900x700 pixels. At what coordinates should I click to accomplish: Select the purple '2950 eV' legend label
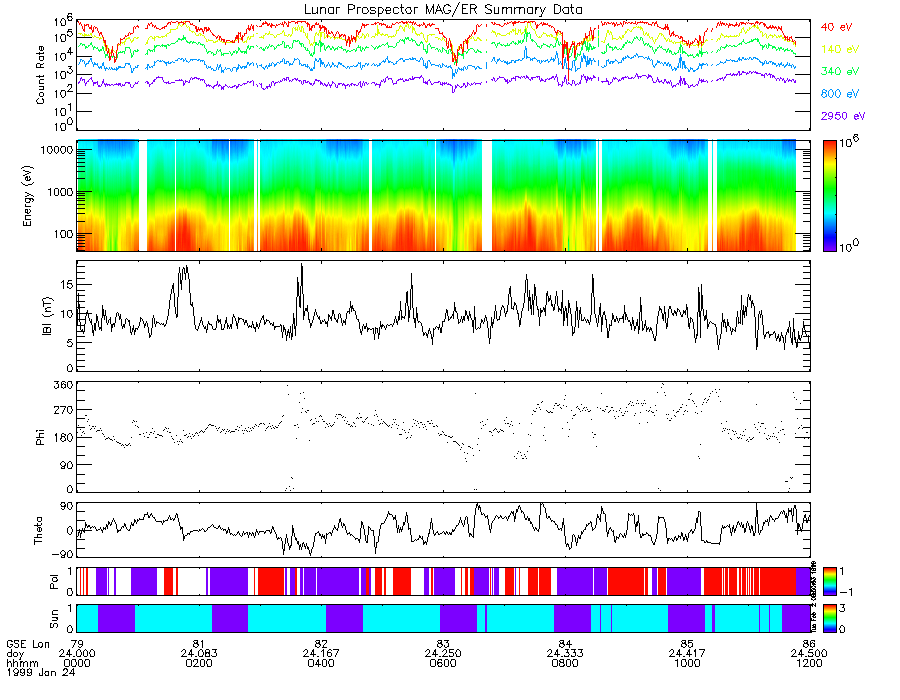[x=843, y=116]
